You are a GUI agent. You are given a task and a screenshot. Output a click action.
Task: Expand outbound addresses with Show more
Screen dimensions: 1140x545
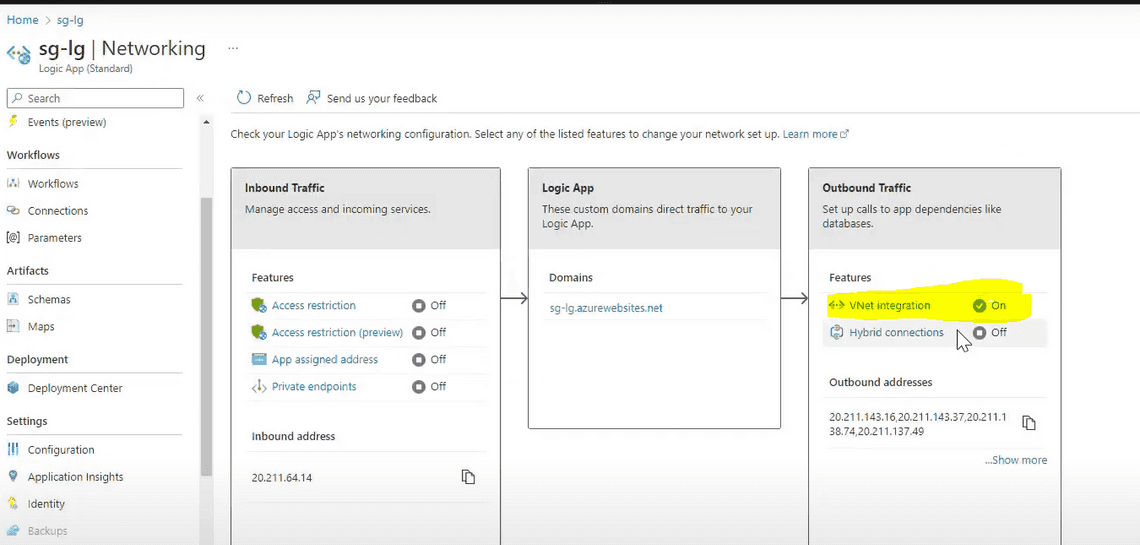(x=1016, y=460)
